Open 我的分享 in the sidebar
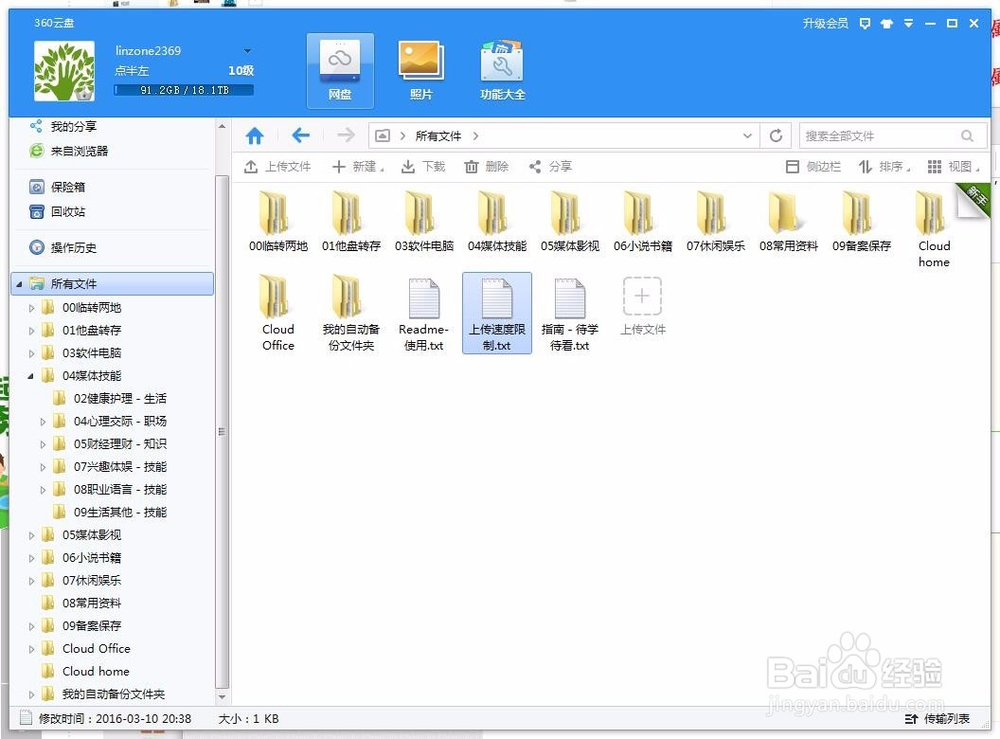 (64, 126)
